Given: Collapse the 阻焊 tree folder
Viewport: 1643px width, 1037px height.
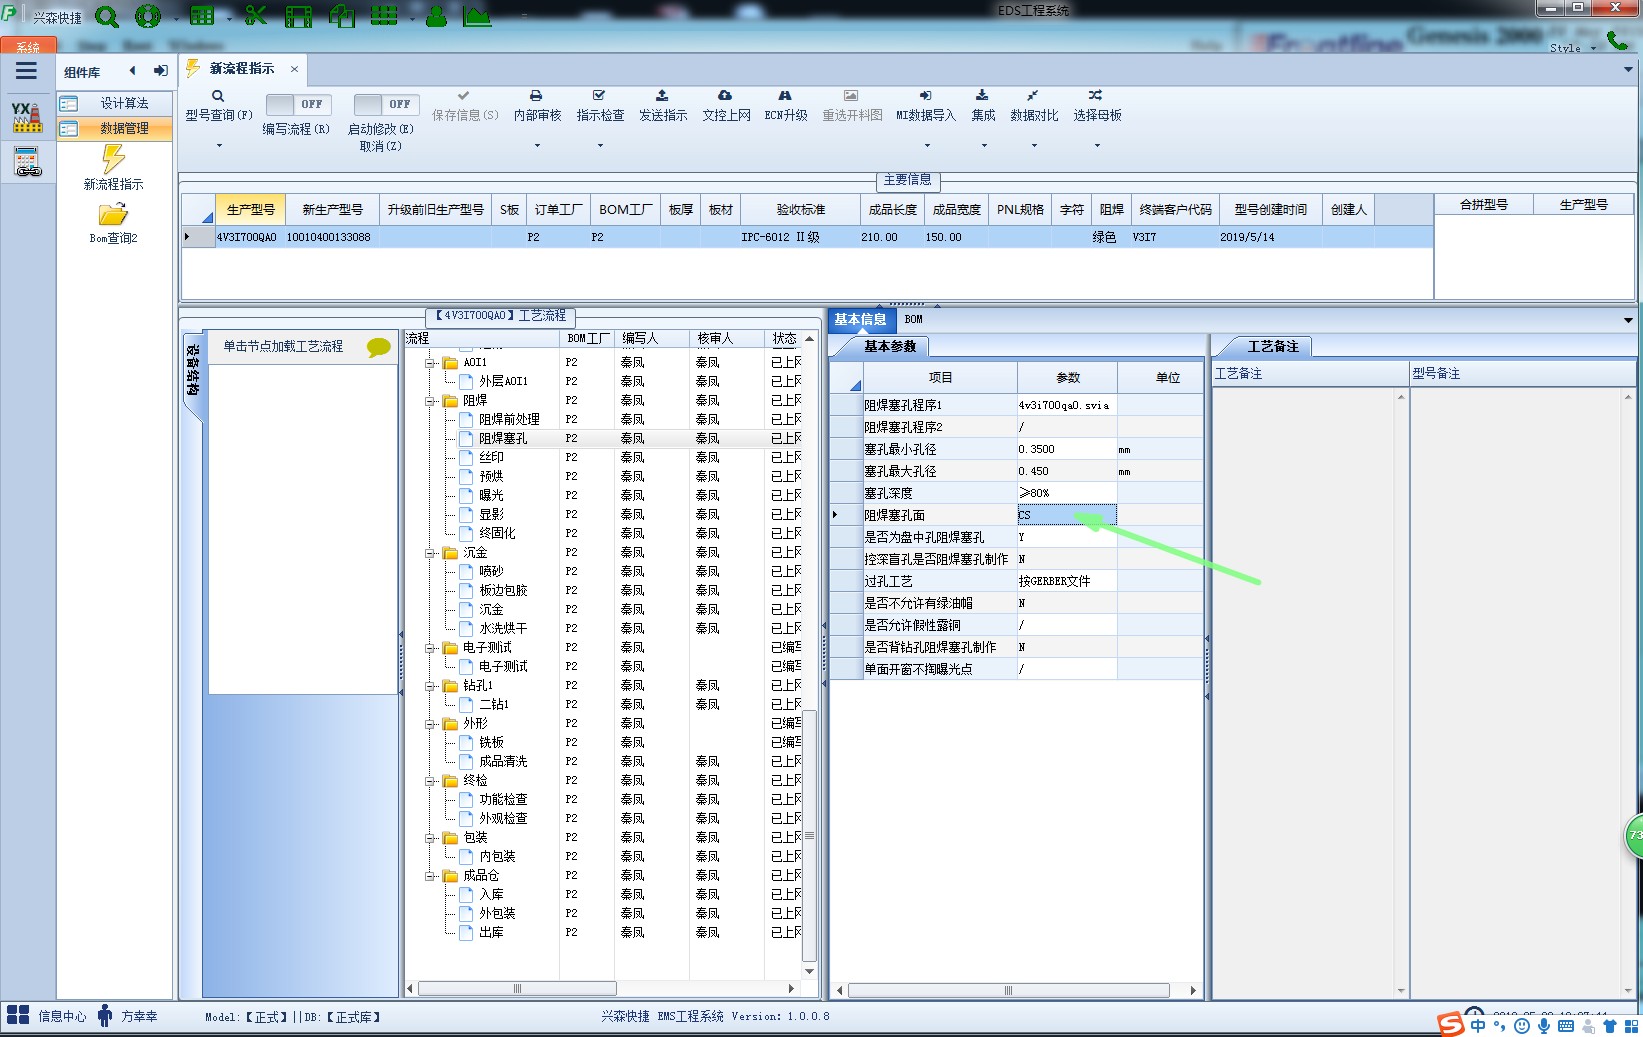Looking at the screenshot, I should pyautogui.click(x=430, y=401).
